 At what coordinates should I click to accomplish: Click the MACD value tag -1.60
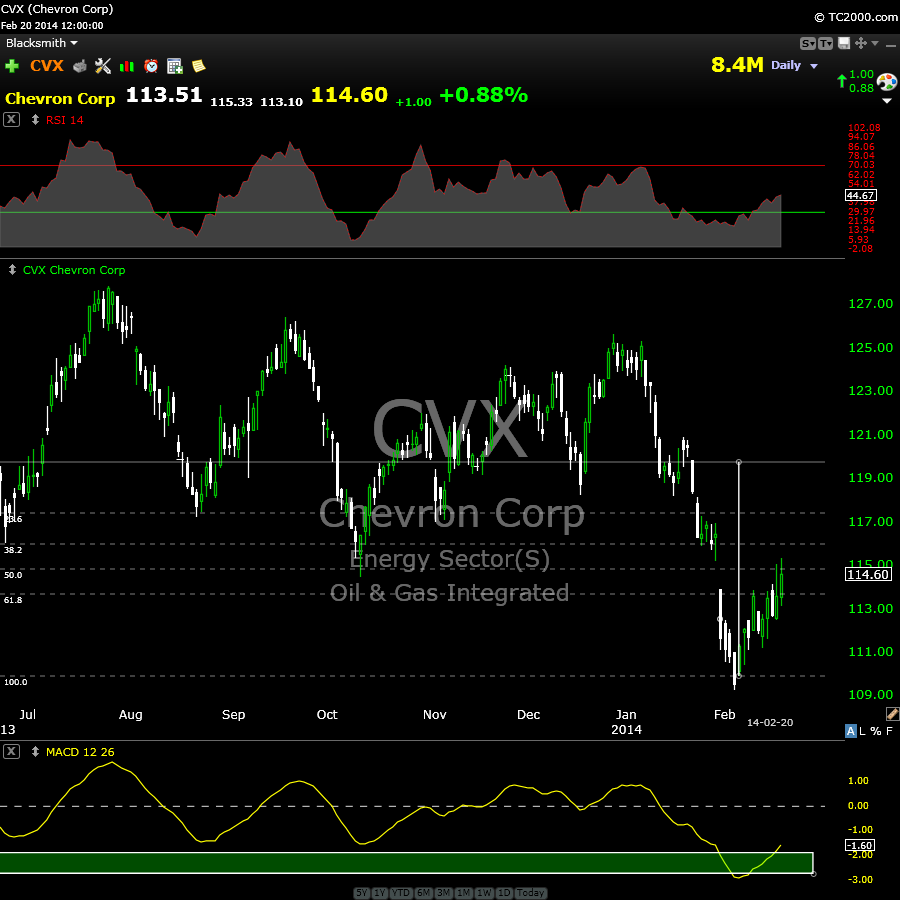click(x=860, y=845)
